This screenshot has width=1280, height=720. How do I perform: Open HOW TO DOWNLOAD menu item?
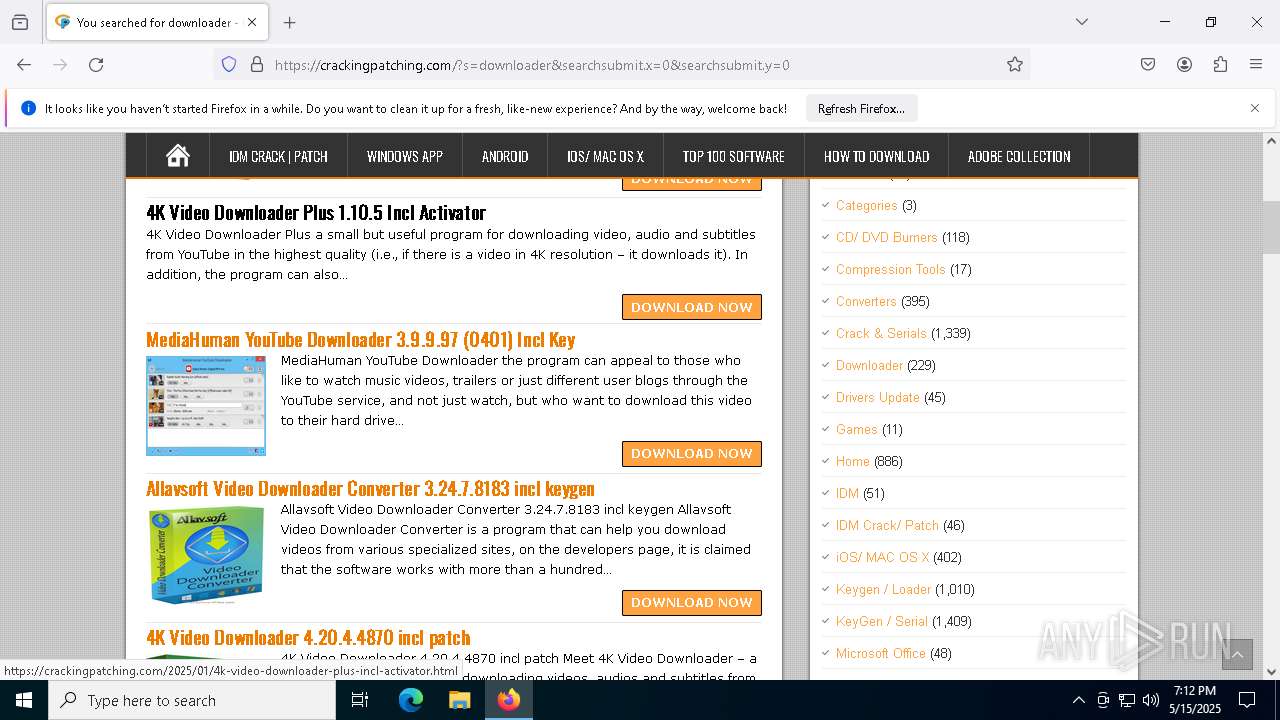(x=876, y=156)
